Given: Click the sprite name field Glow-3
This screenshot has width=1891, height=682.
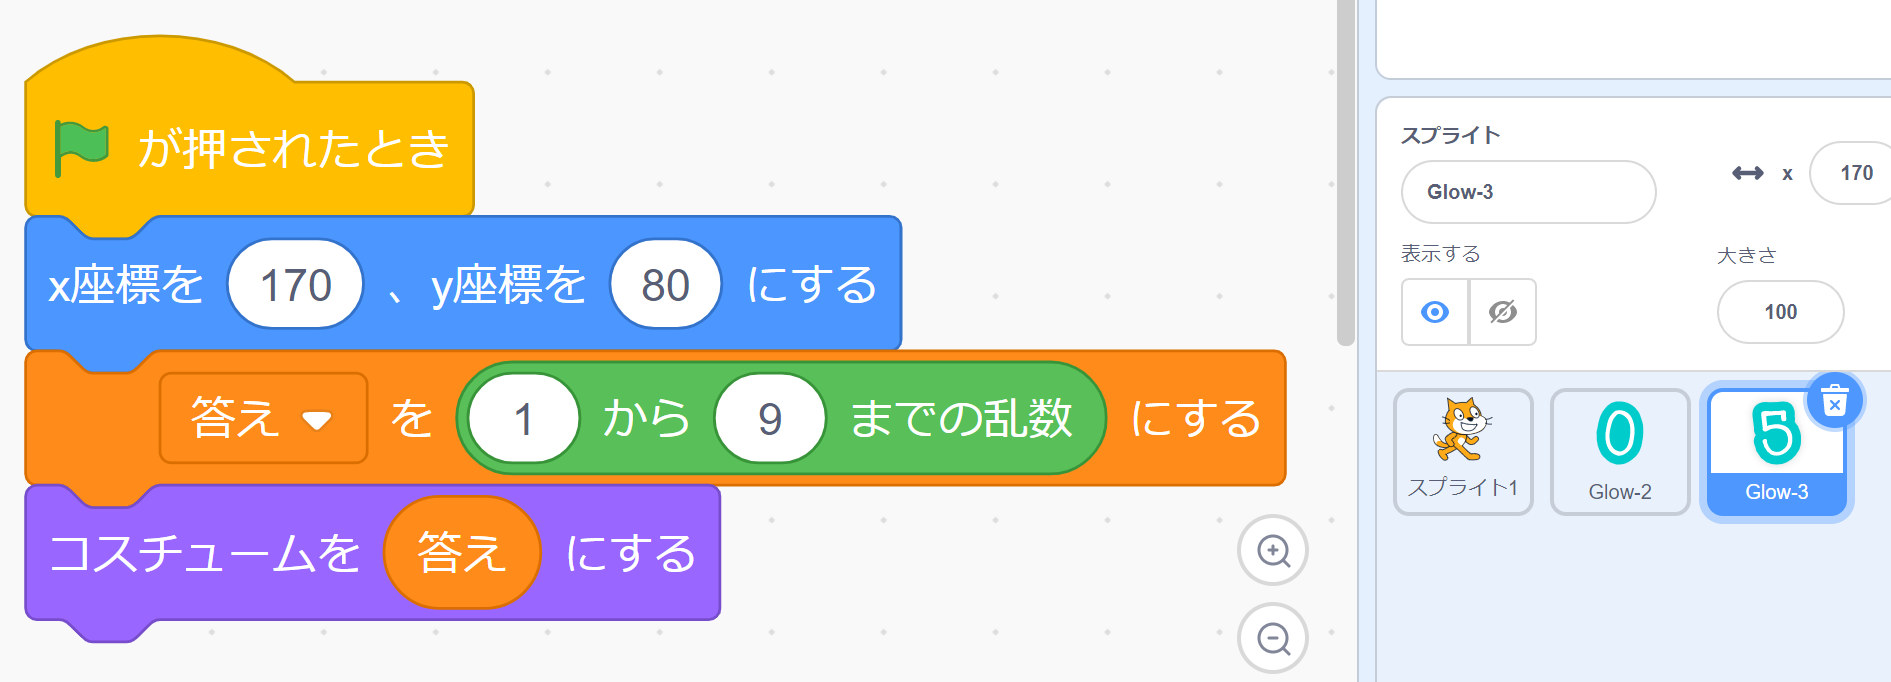Looking at the screenshot, I should click(x=1527, y=192).
